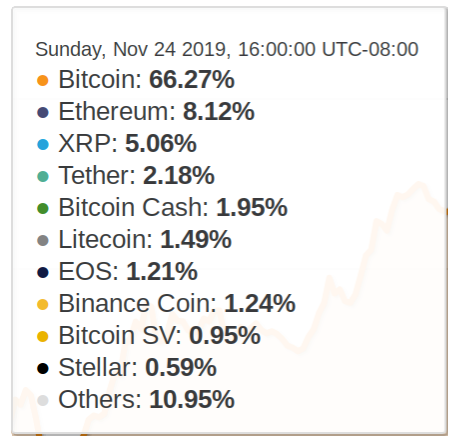Click the gold Bitcoin SV color dot
Viewport: 457px width, 446px height.
point(43,336)
